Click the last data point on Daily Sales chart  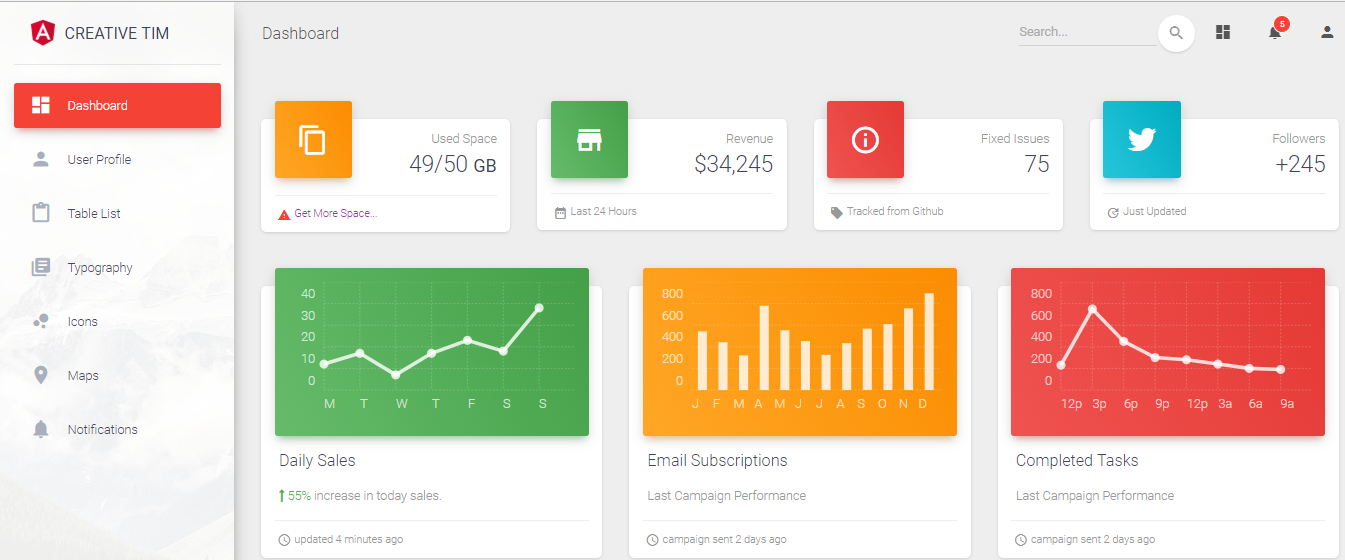coord(539,308)
